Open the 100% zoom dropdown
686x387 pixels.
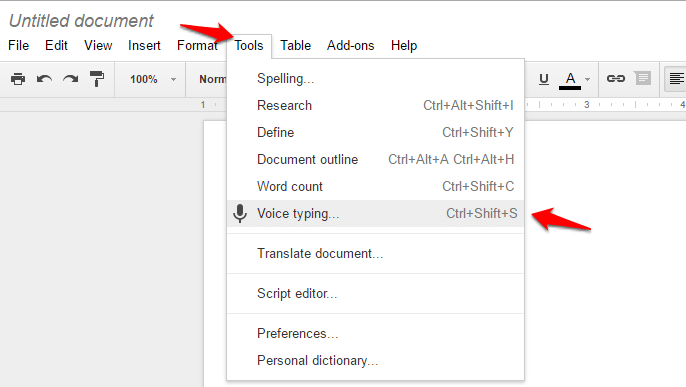pos(153,79)
